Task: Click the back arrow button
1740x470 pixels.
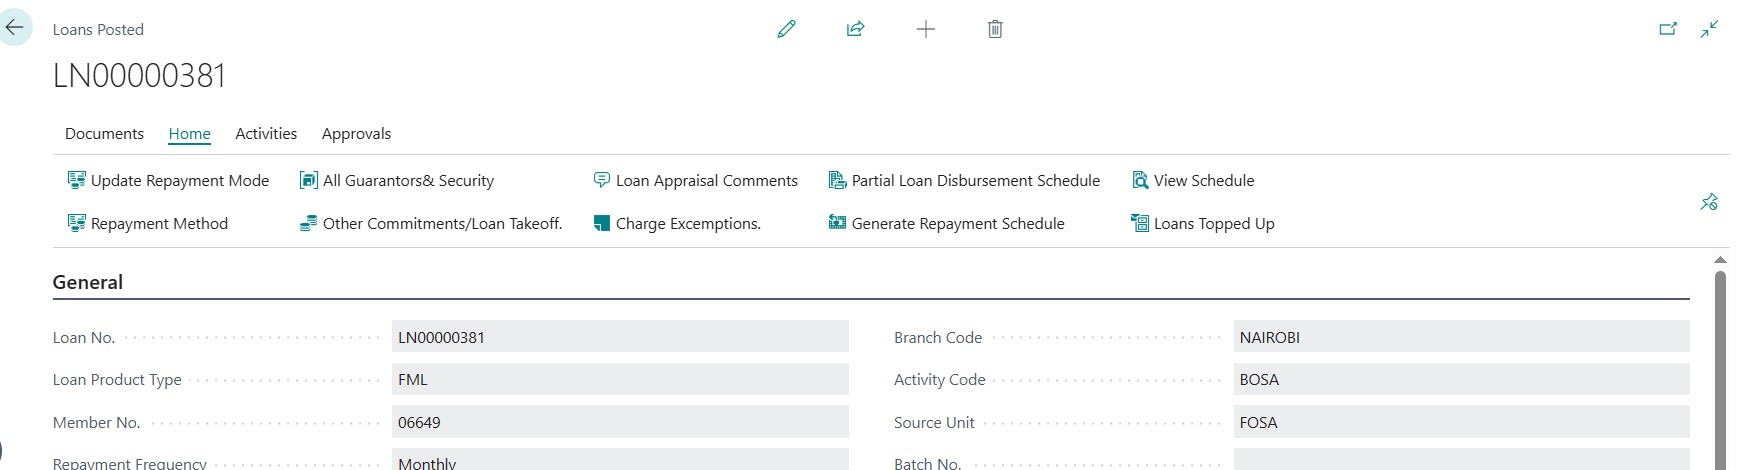Action: [x=15, y=28]
